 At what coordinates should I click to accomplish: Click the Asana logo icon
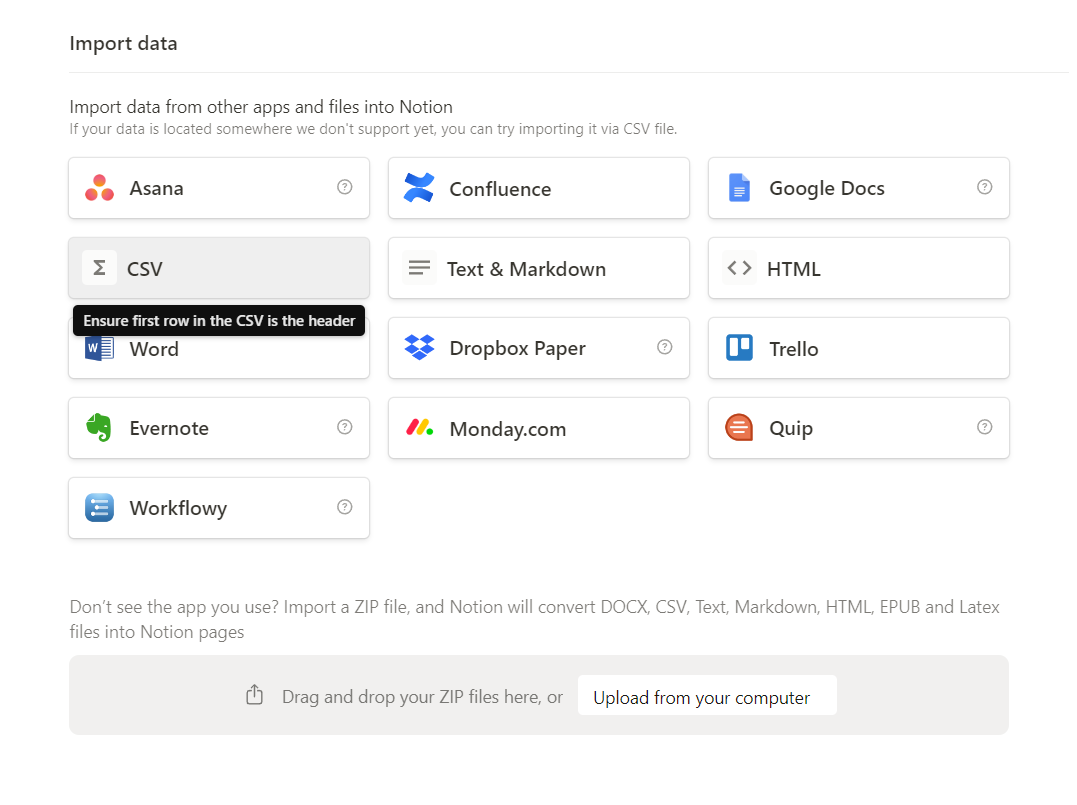tap(100, 188)
